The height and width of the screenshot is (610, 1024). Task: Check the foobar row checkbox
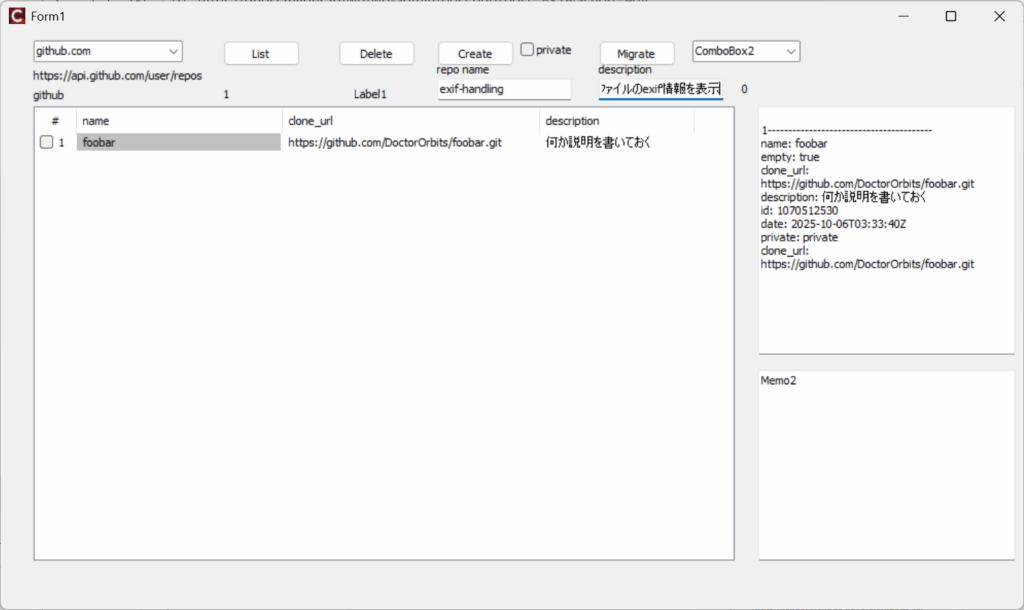46,143
